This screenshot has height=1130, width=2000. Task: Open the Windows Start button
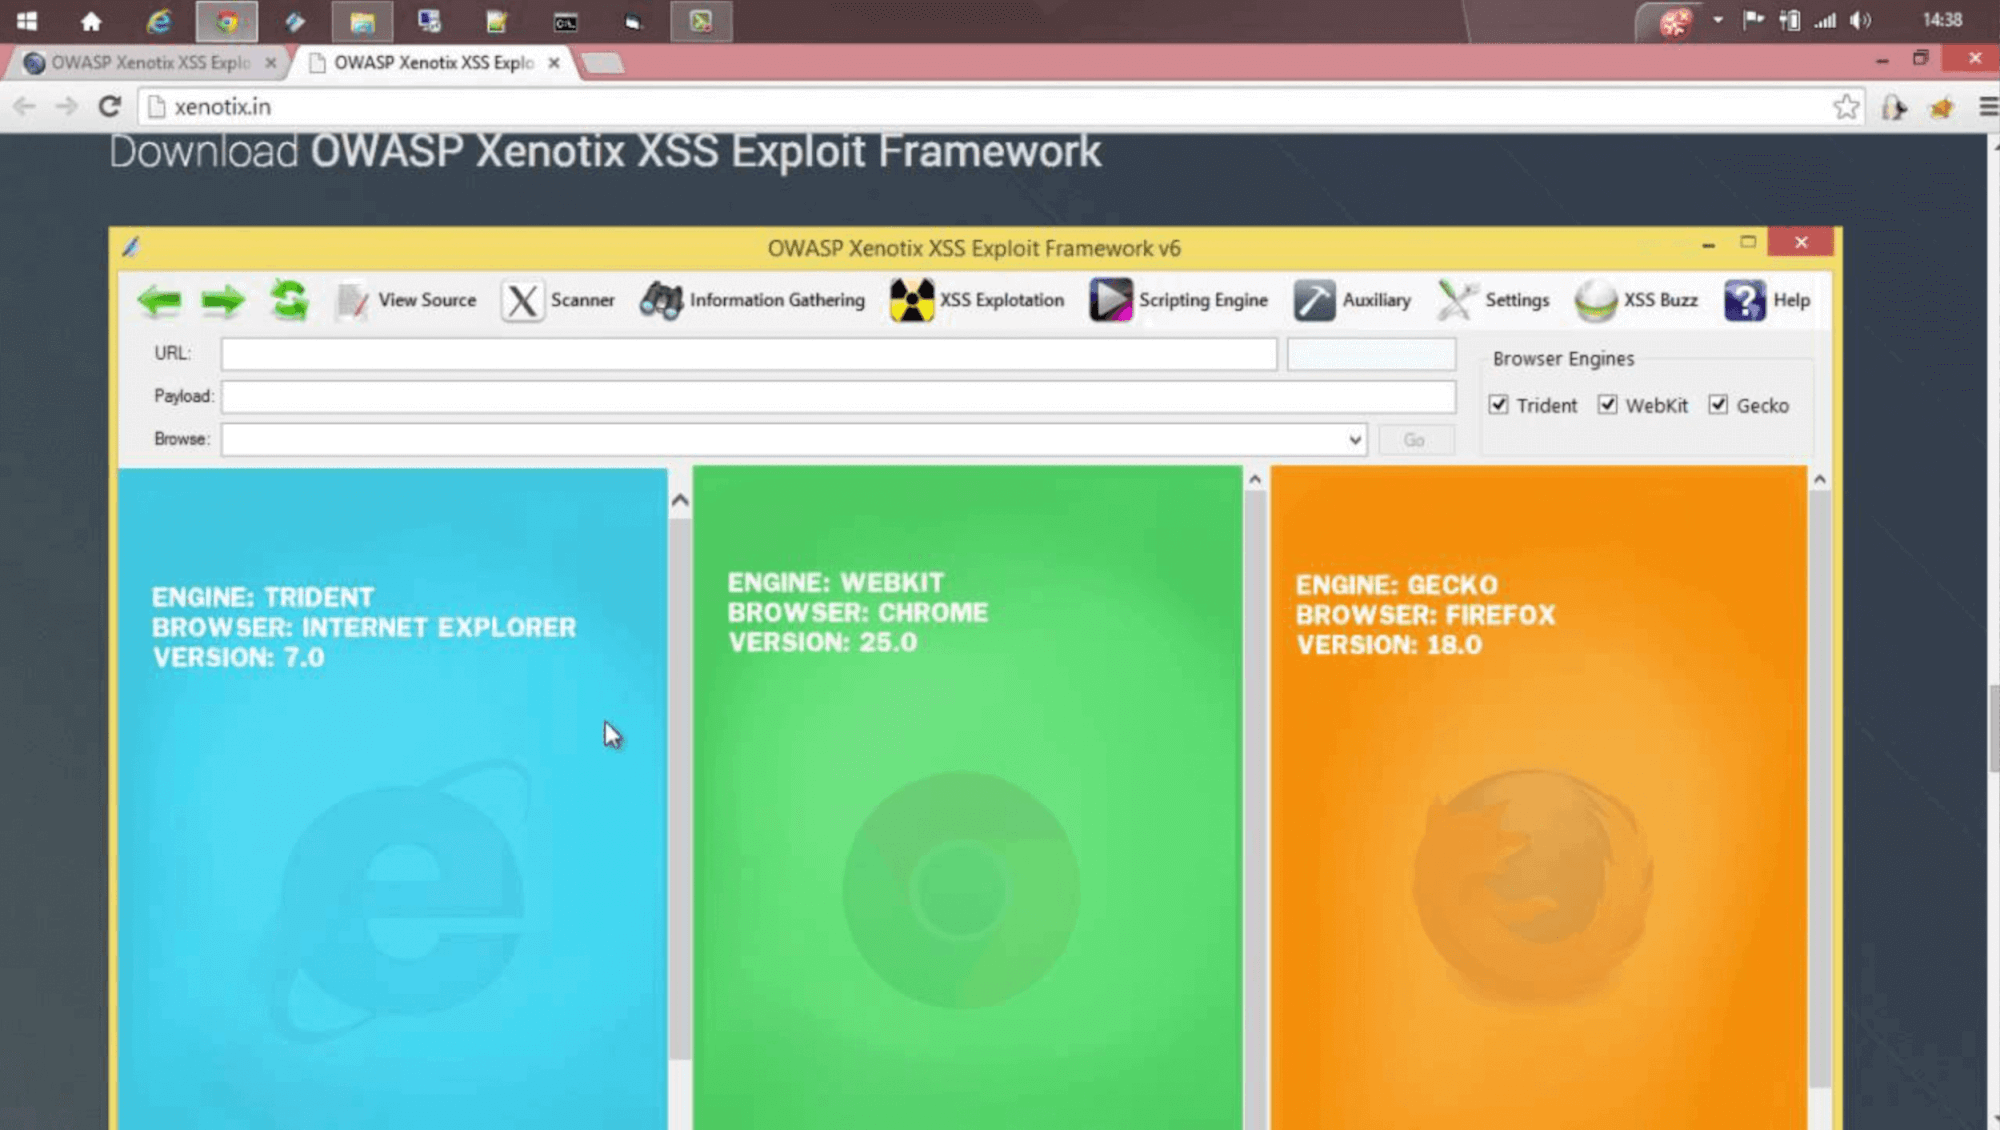27,21
